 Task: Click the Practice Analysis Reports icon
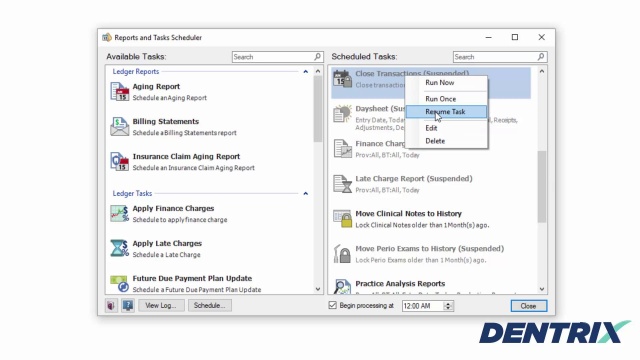tap(342, 286)
